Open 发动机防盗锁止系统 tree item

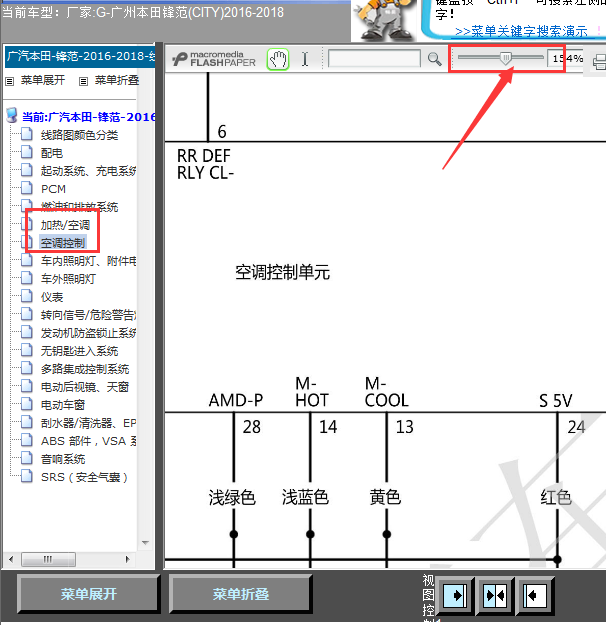88,333
